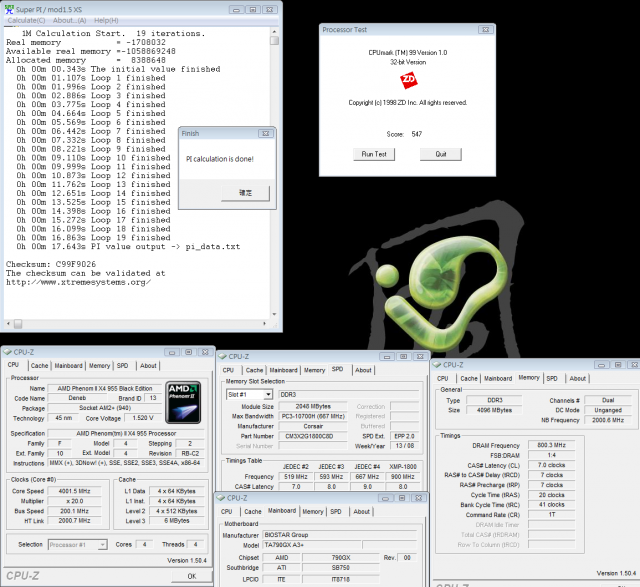Click the Checksum: C99F9026 line in Super PI
Screen dimensions: 640x587
[51, 264]
